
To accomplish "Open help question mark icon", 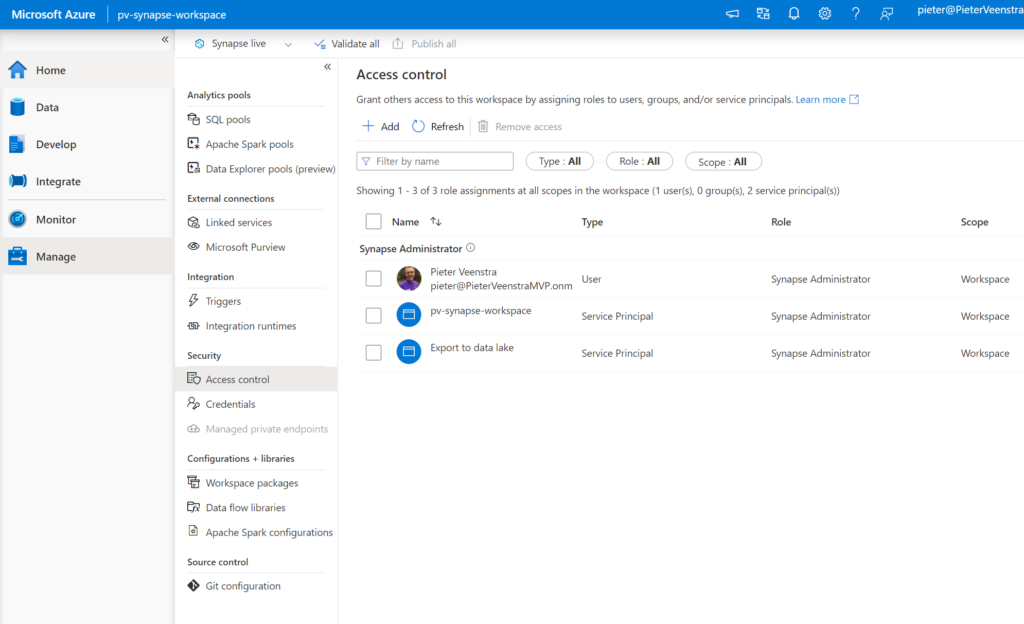I will coord(856,14).
